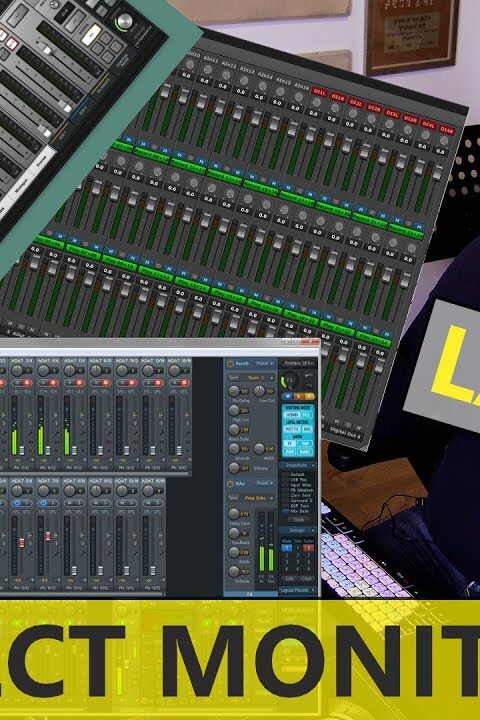The height and width of the screenshot is (720, 480).
Task: Click the round FX dial under Fireface header
Action: [x=290, y=380]
